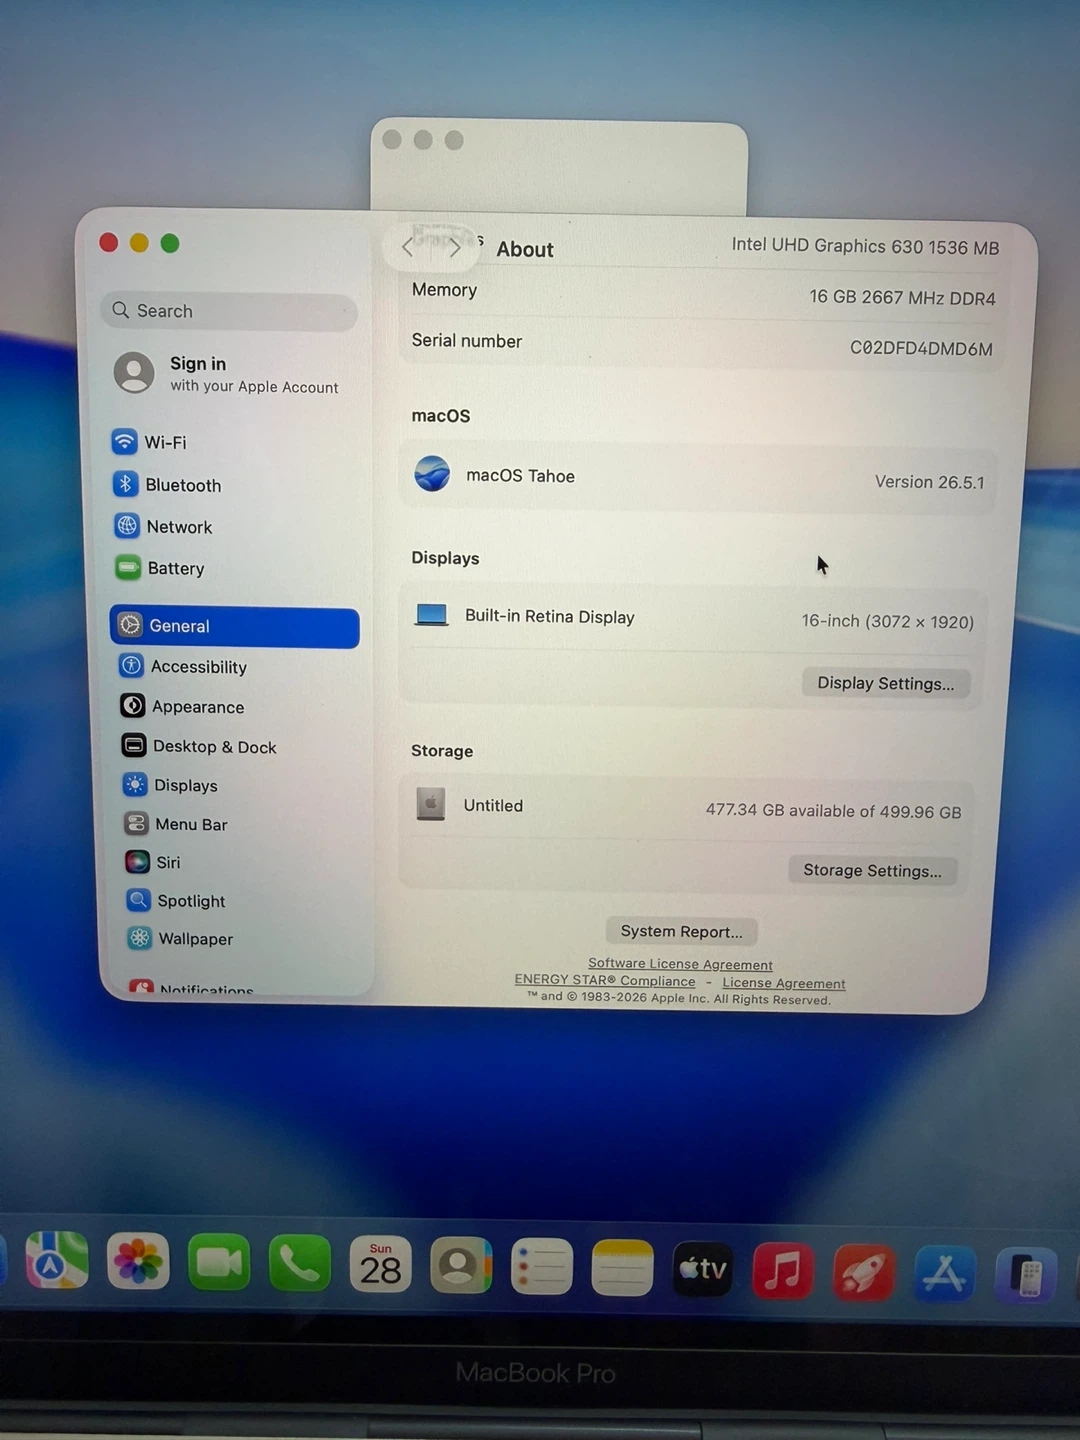Open Siri settings
This screenshot has height=1440, width=1080.
tap(153, 863)
